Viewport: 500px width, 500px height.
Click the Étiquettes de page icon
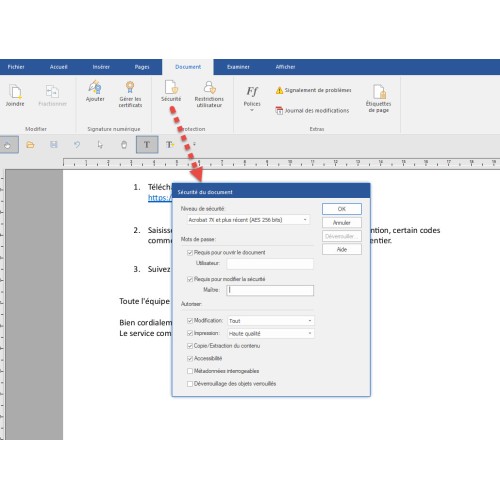(379, 92)
